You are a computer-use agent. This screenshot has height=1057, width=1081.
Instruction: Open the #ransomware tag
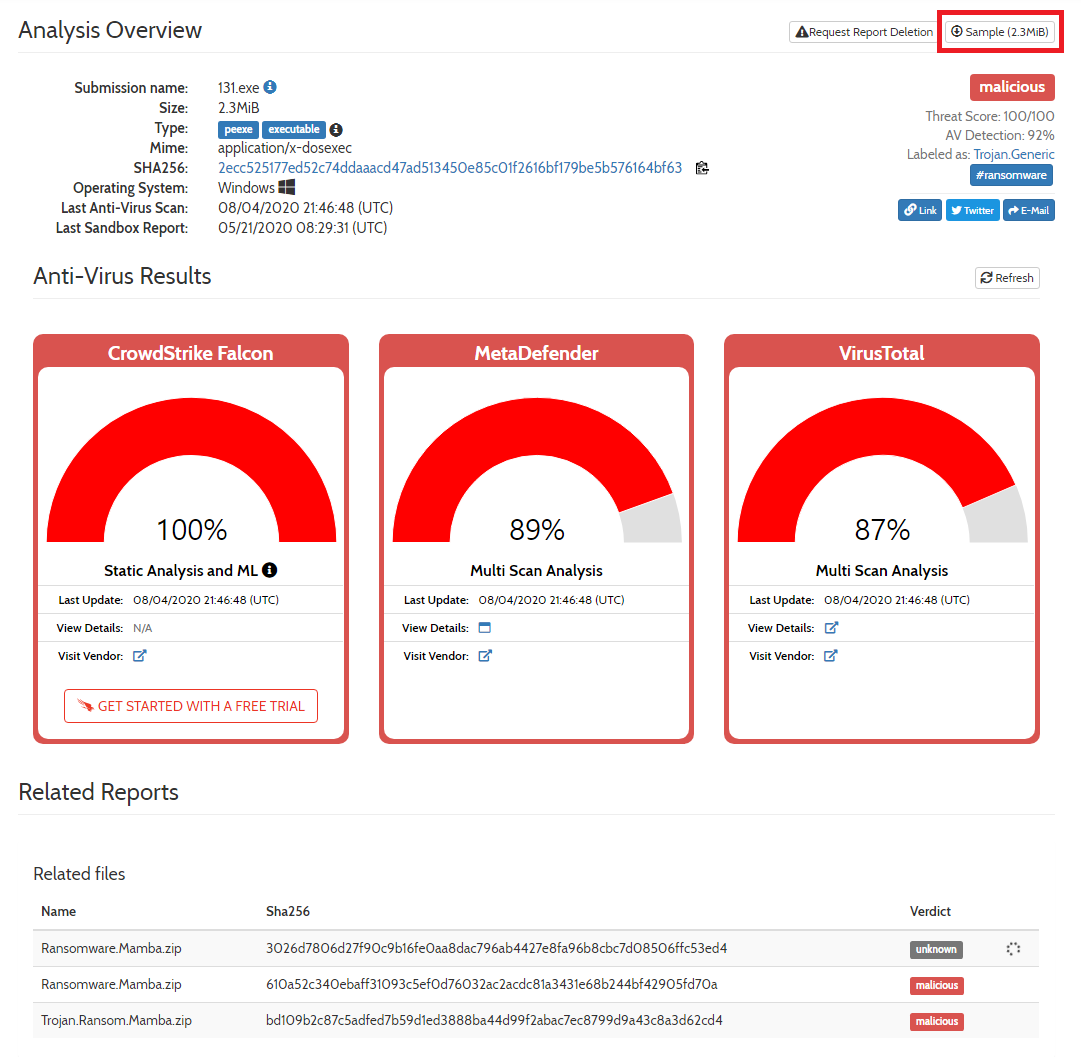(x=1011, y=175)
